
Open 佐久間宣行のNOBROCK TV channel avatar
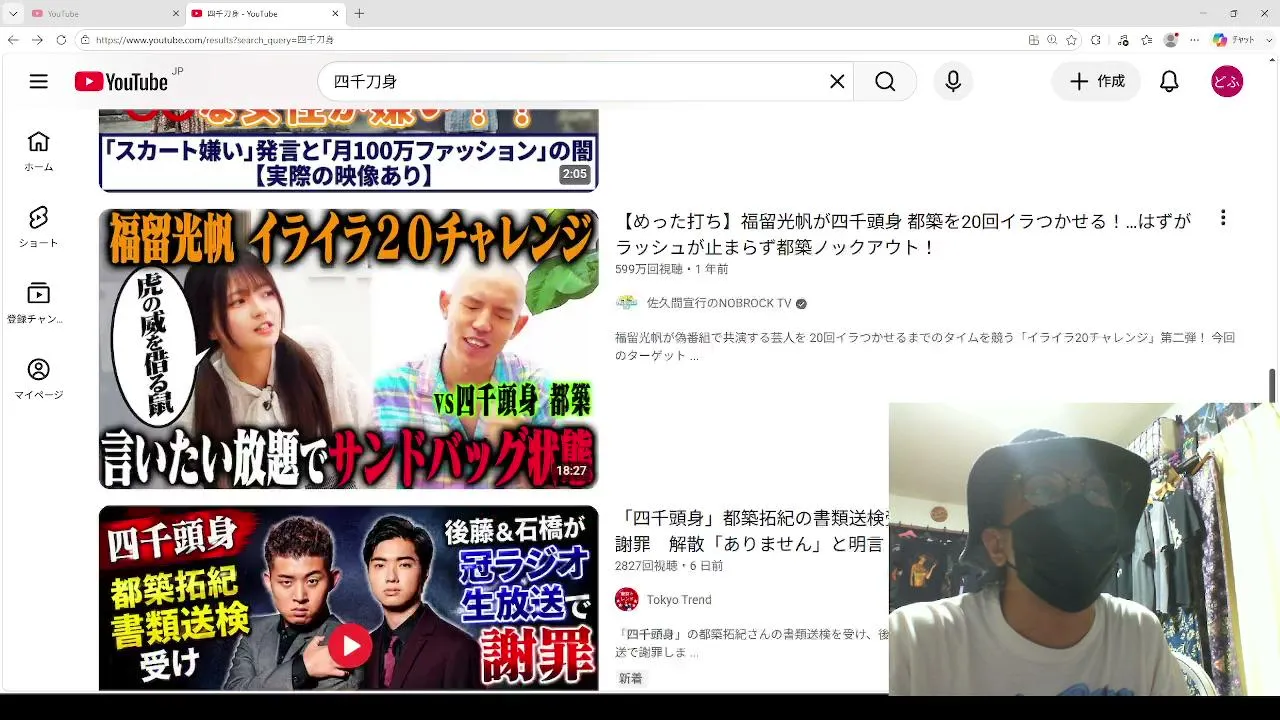(x=627, y=303)
